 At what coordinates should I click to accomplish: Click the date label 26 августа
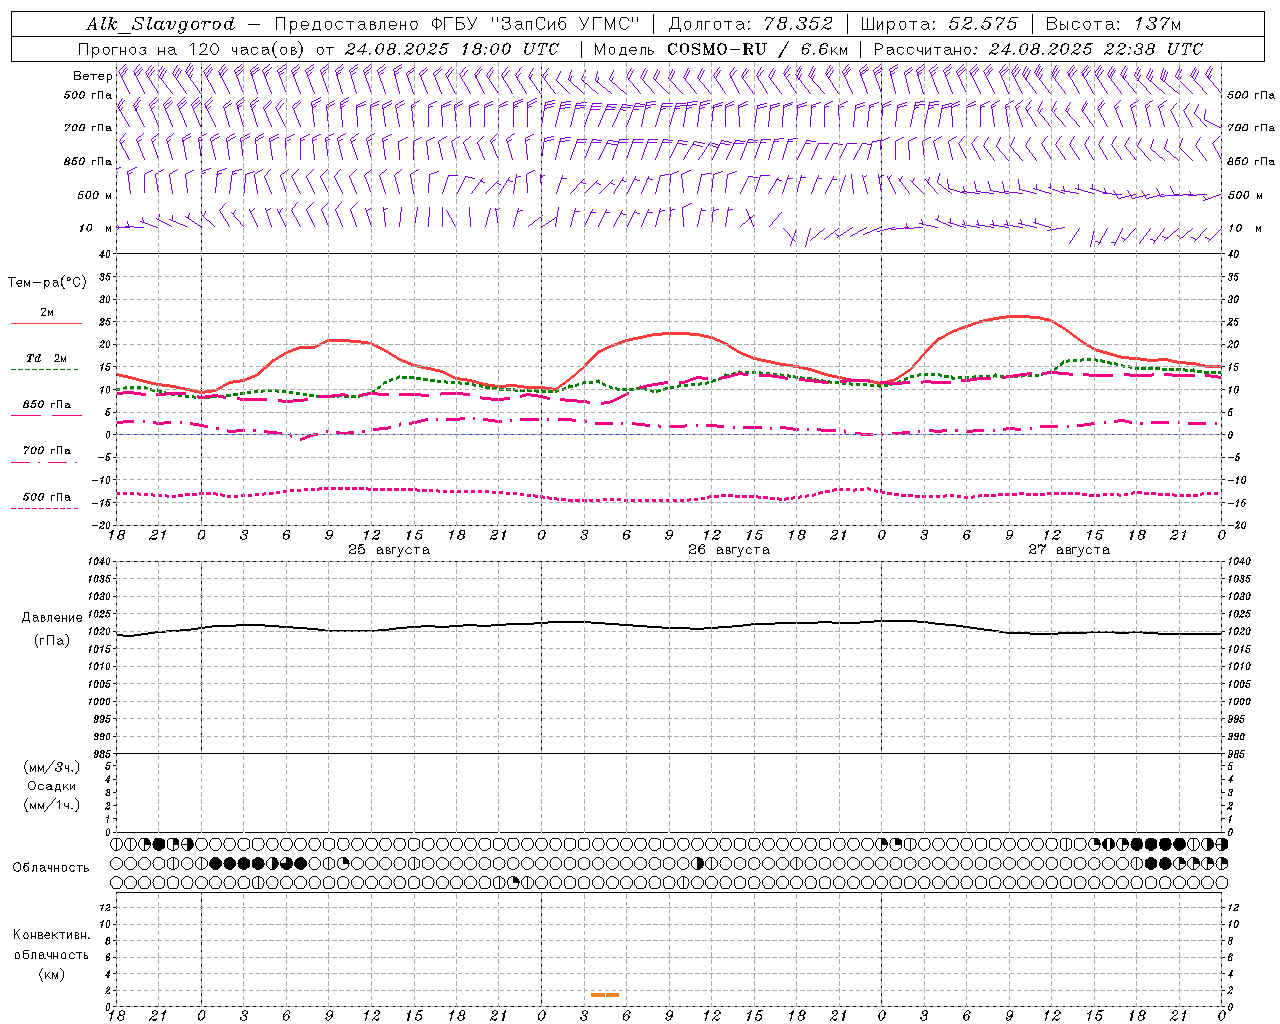point(729,550)
